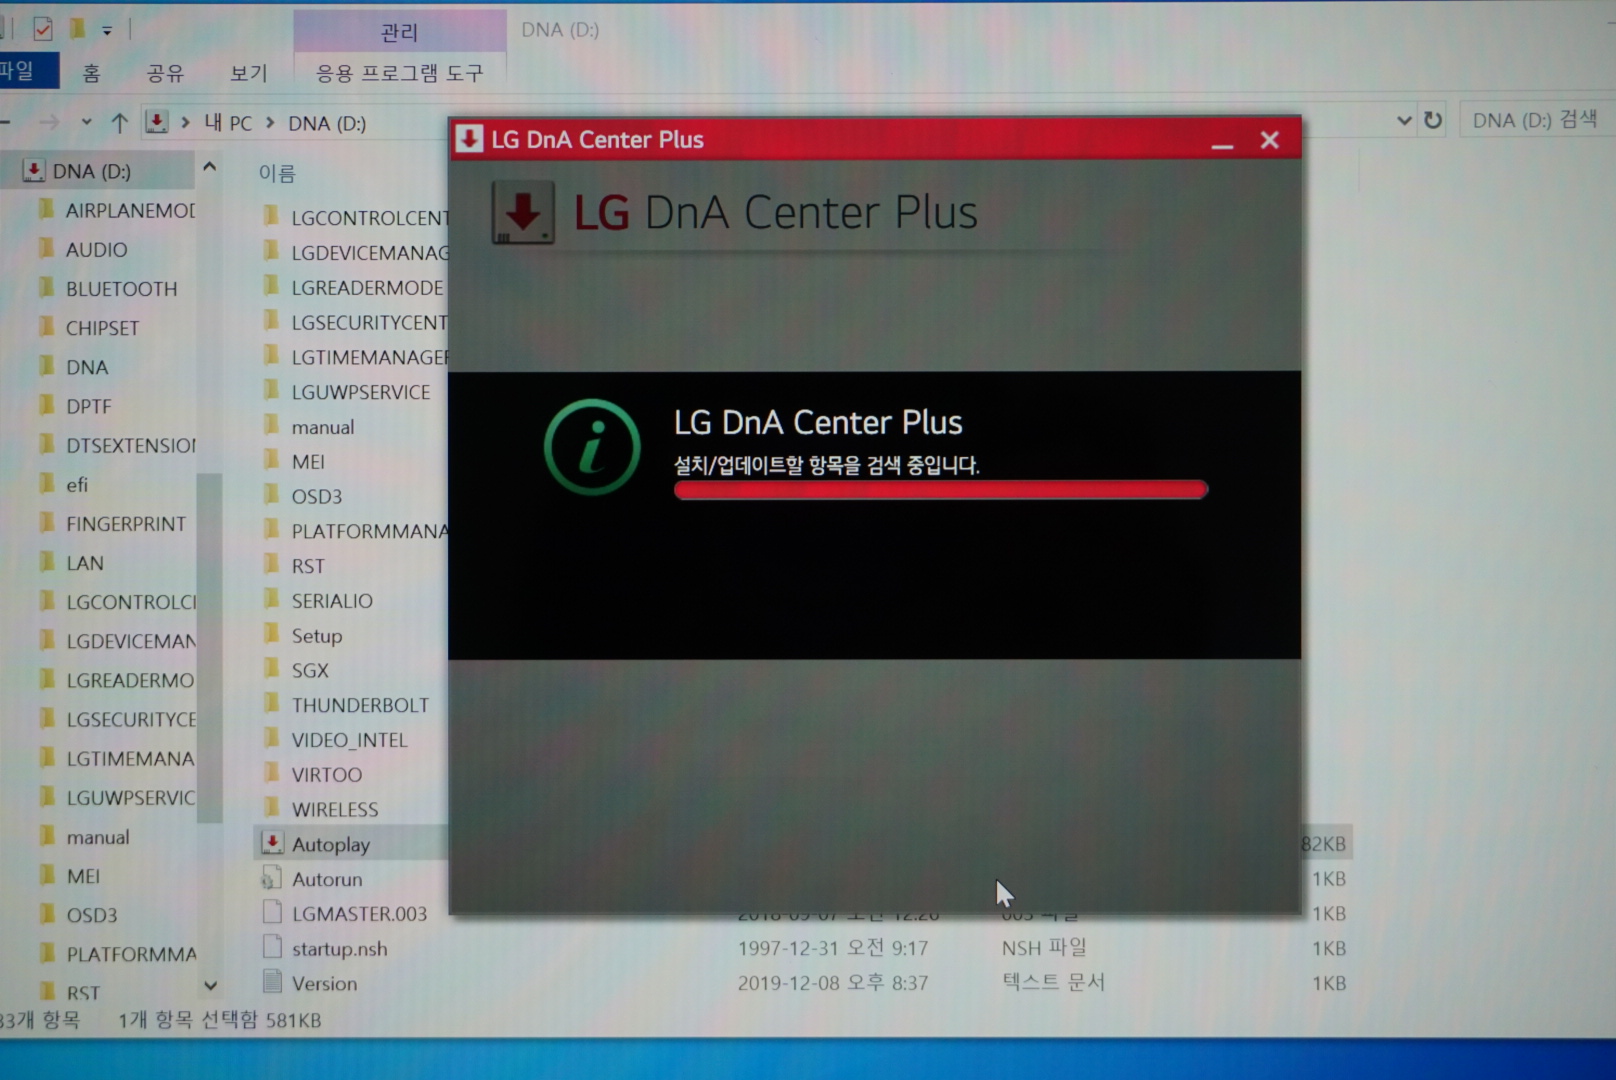Click the Setup folder icon in file list
The width and height of the screenshot is (1616, 1080).
[271, 634]
